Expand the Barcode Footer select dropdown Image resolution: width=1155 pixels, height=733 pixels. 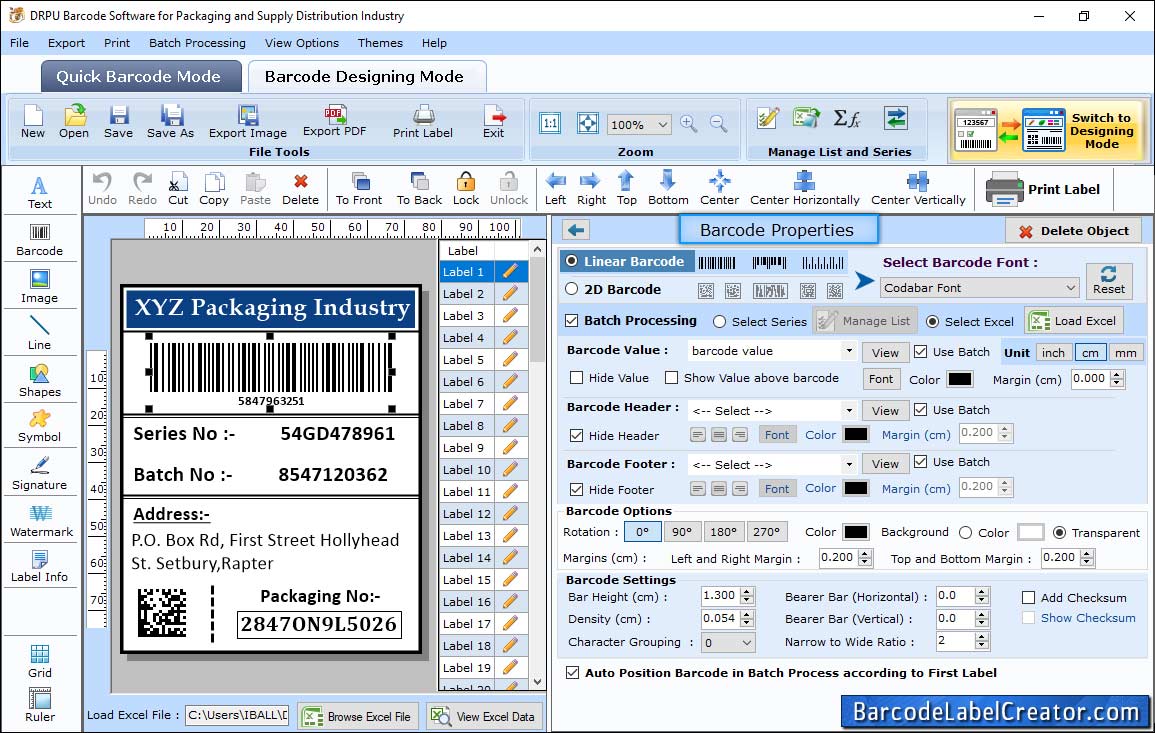[x=849, y=464]
